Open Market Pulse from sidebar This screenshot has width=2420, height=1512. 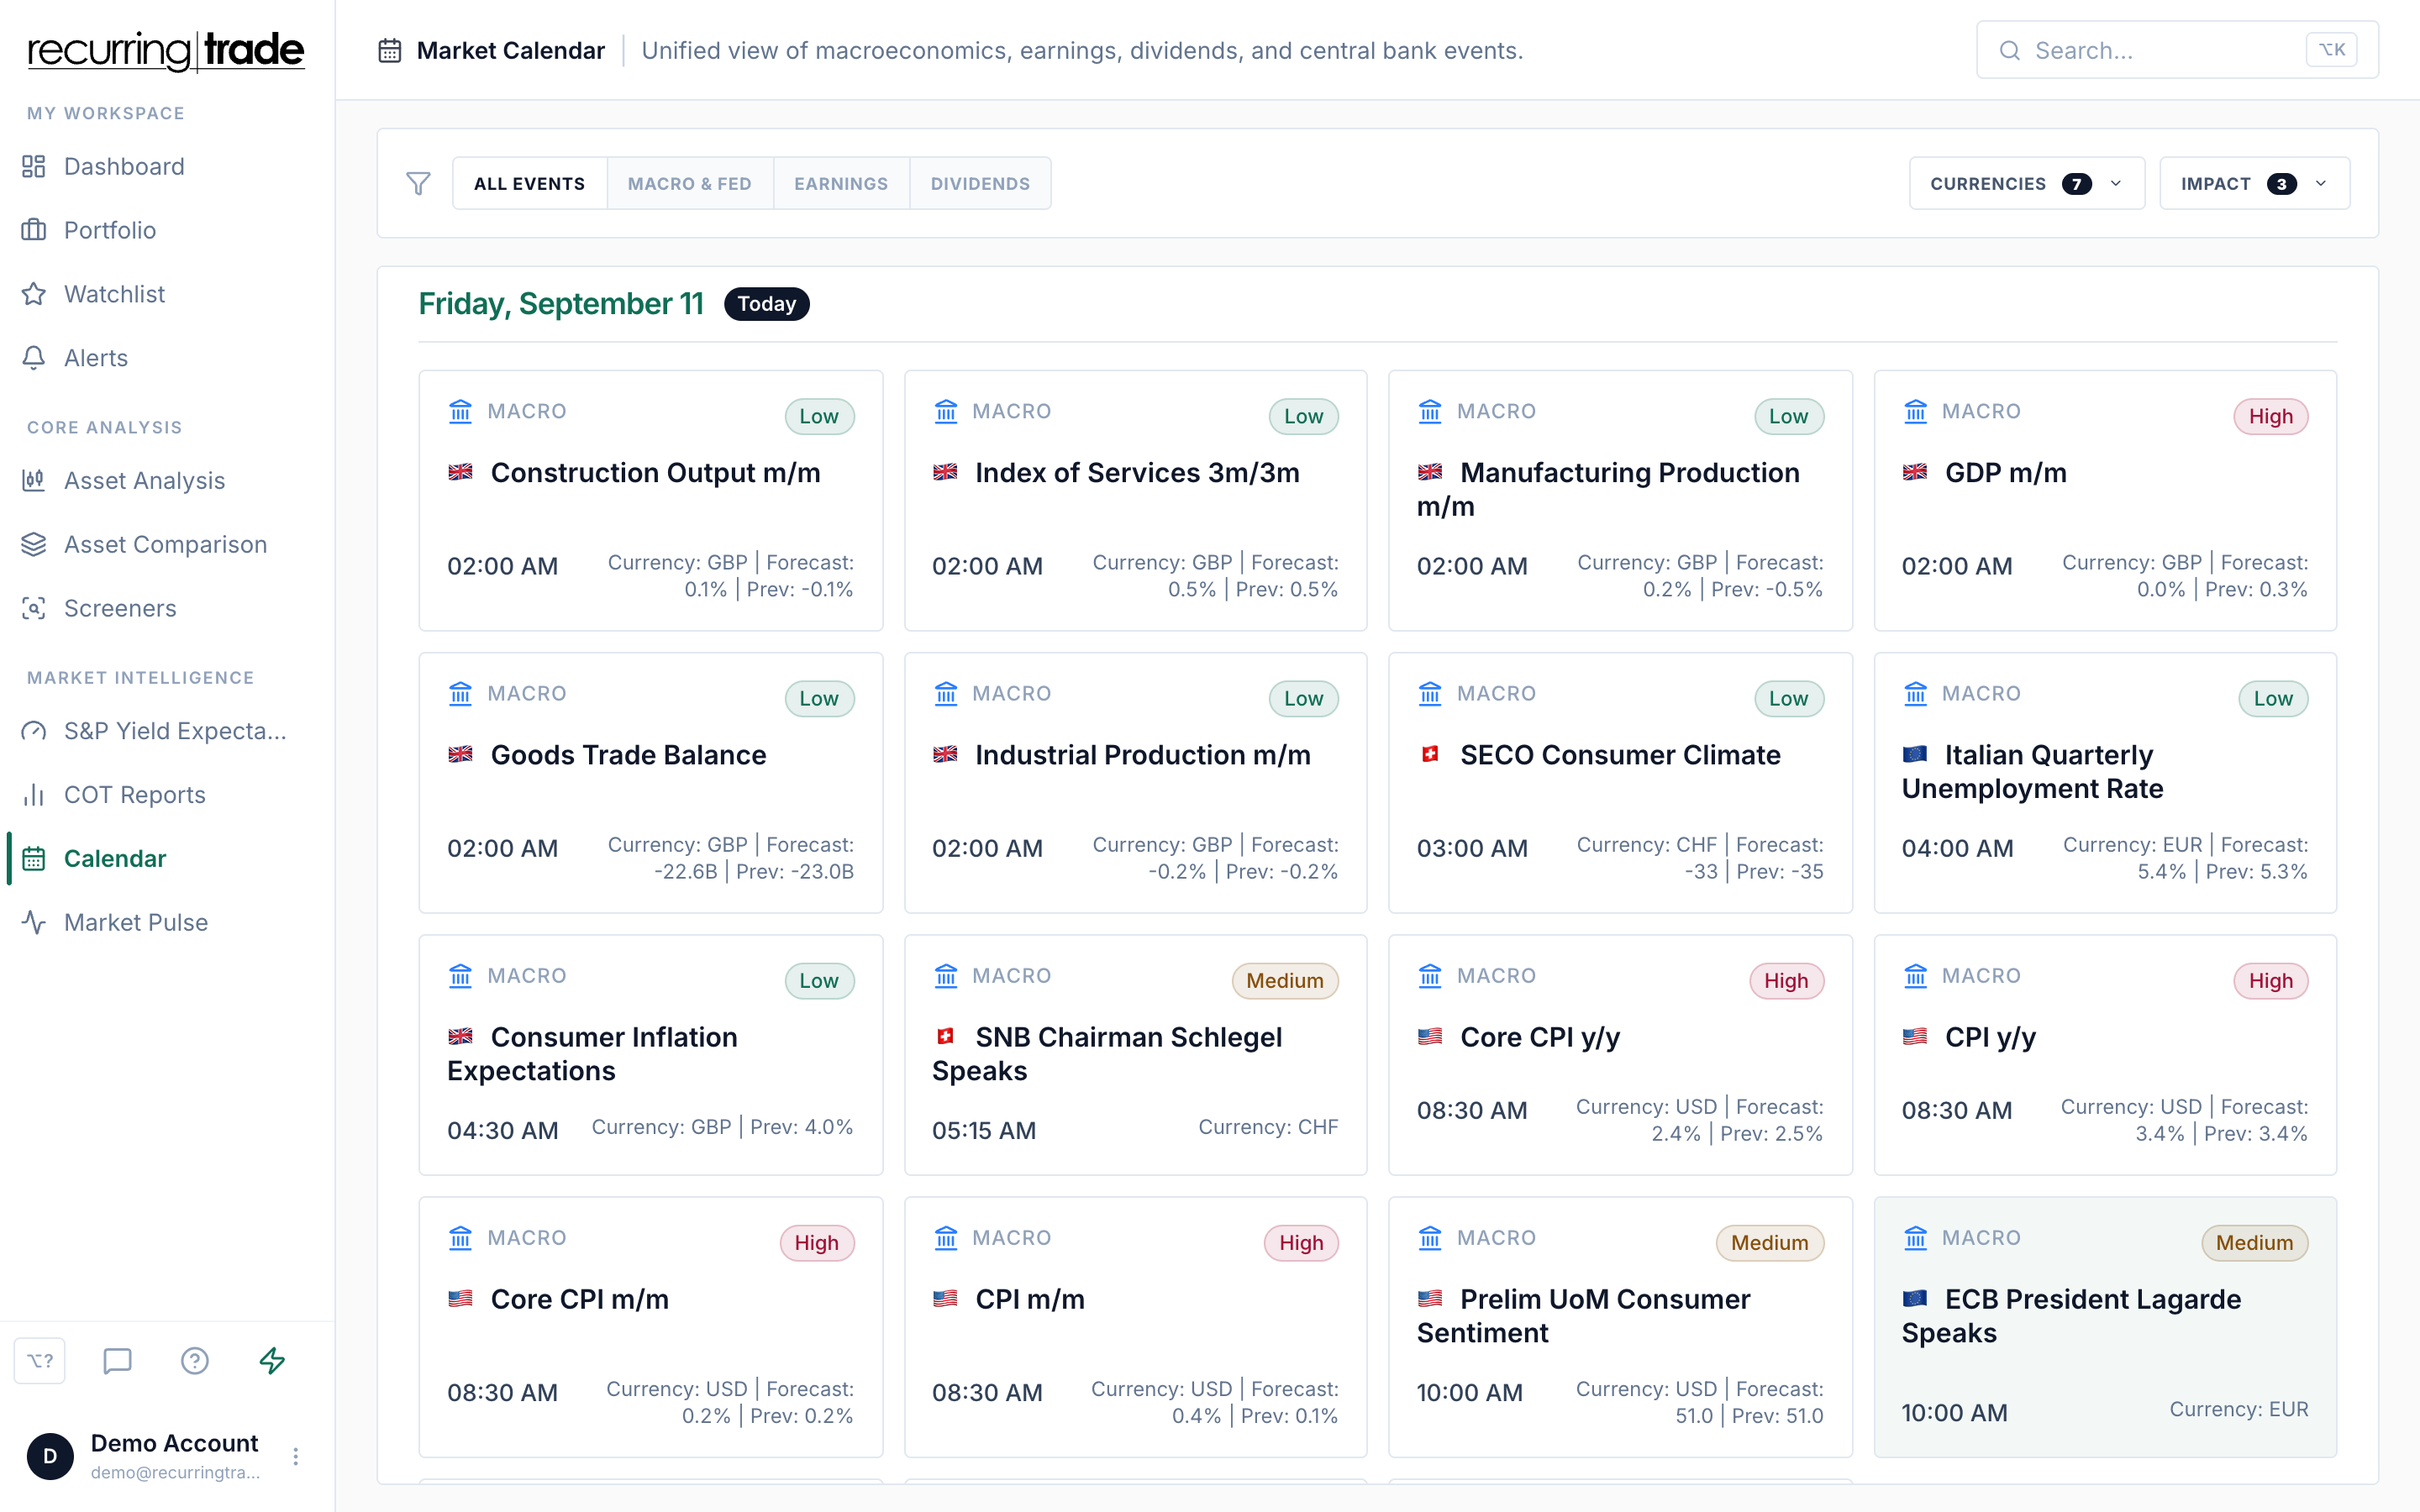coord(167,922)
